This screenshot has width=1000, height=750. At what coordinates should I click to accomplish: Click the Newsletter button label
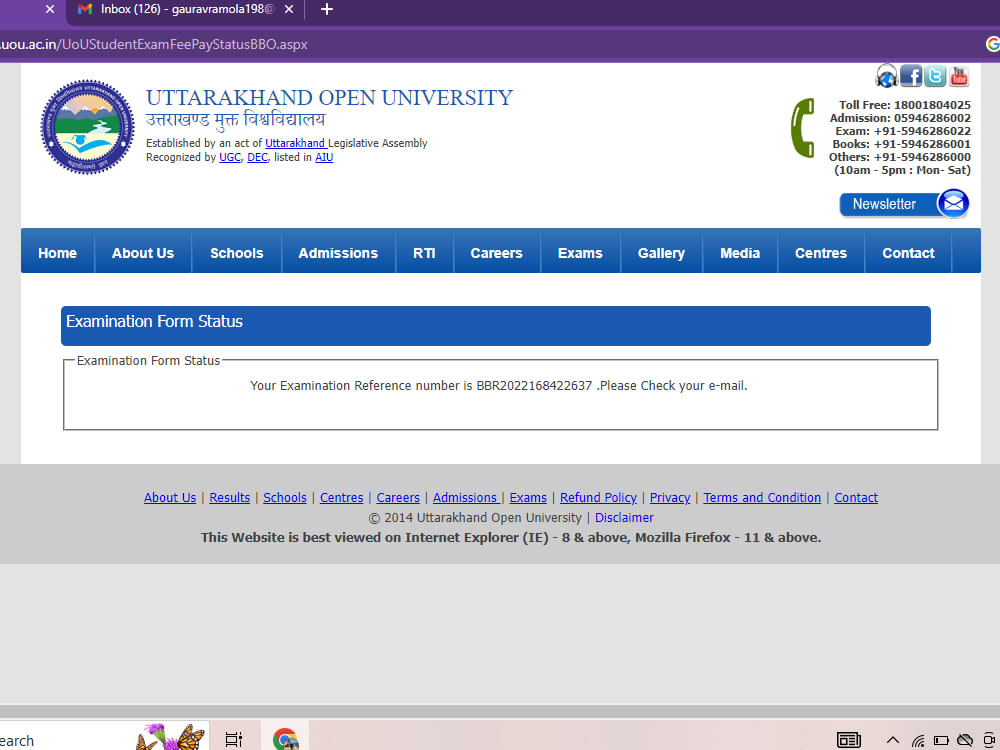coord(884,204)
